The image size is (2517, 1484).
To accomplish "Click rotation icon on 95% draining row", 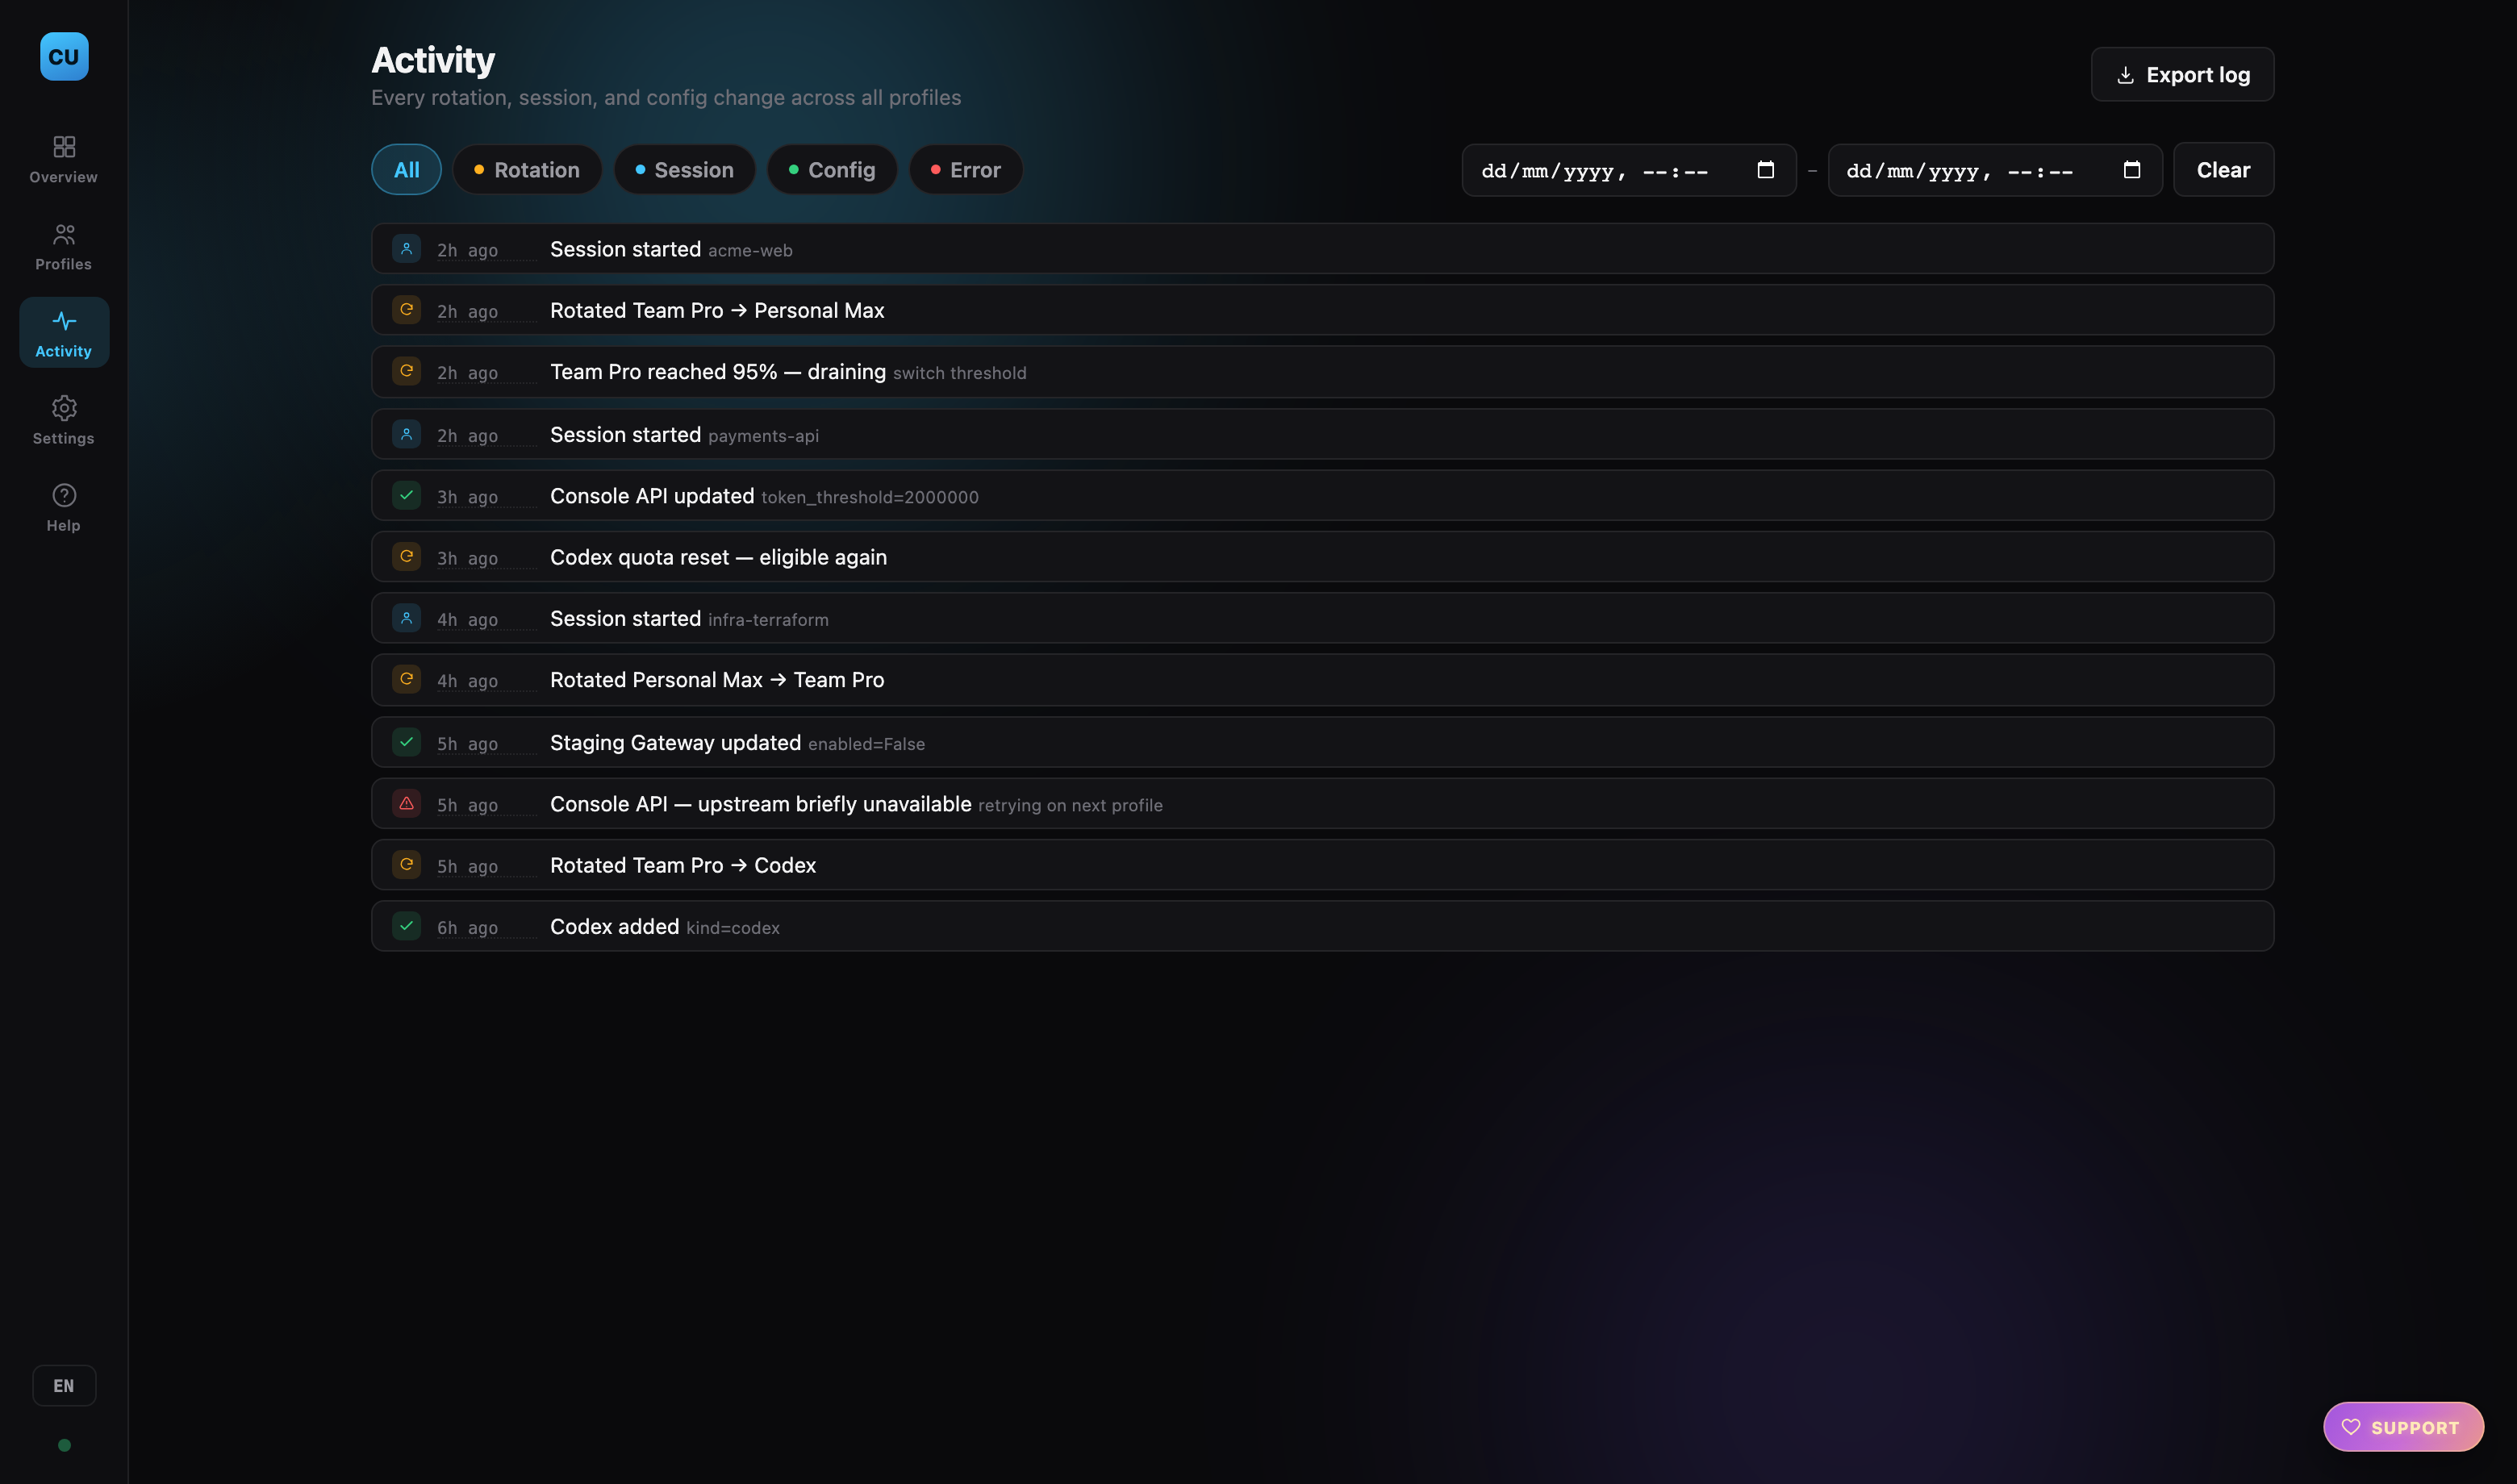I will coord(406,371).
